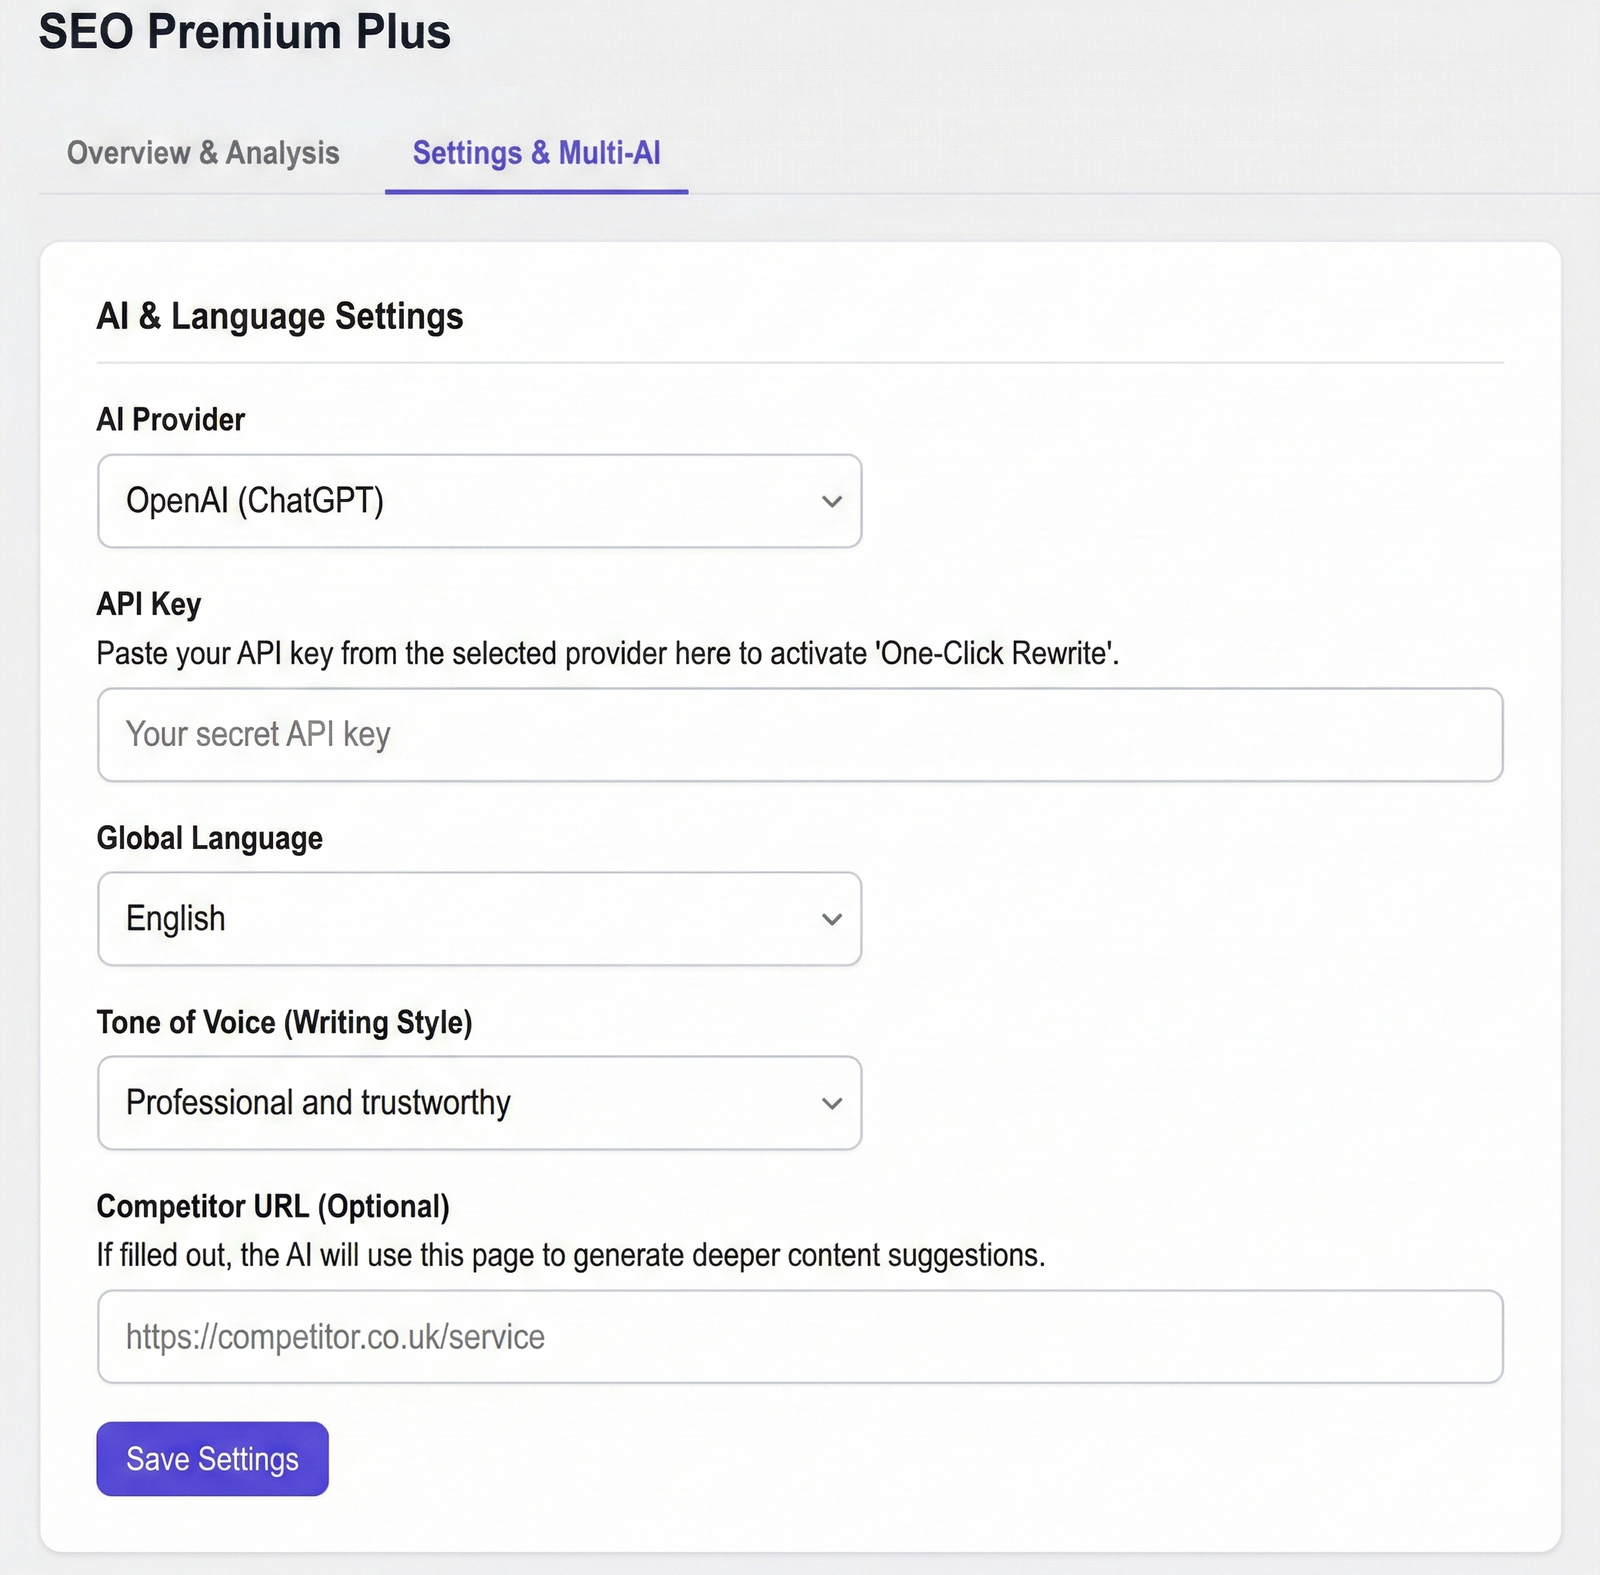Click into the Competitor URL text field

(x=800, y=1337)
